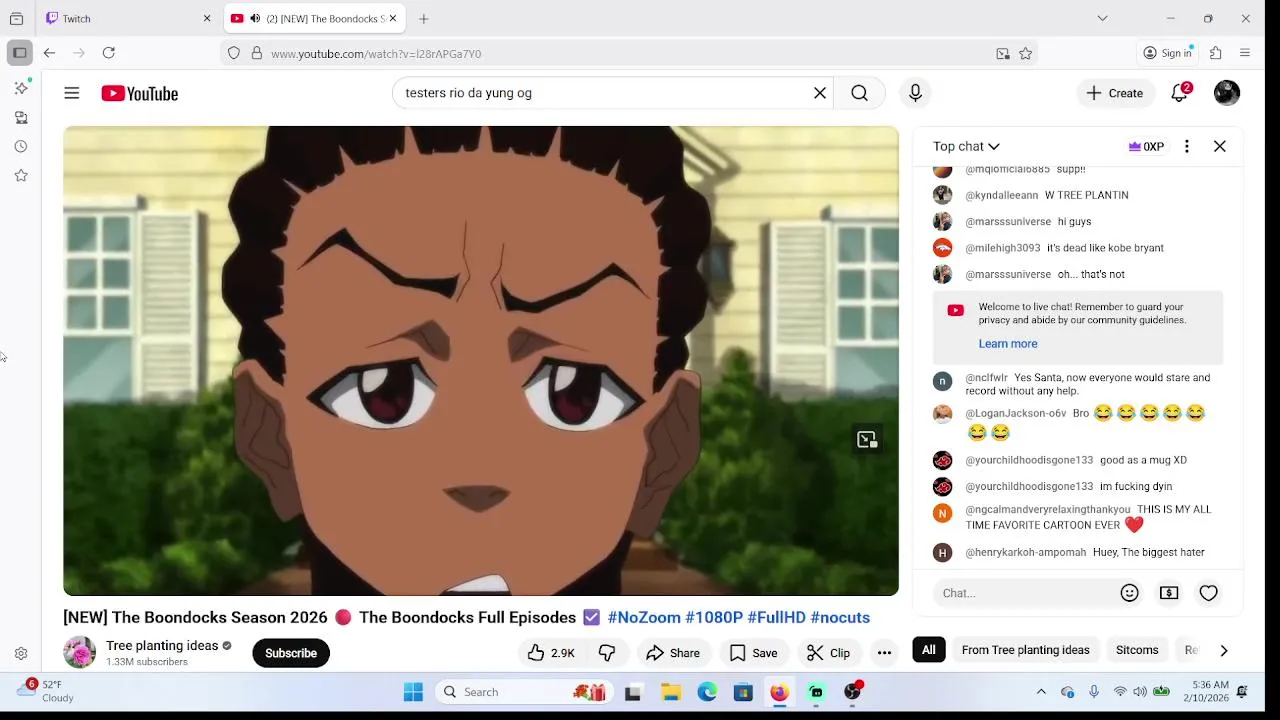Screen dimensions: 1280x720
Task: Open more actions ellipsis under video
Action: coord(884,653)
